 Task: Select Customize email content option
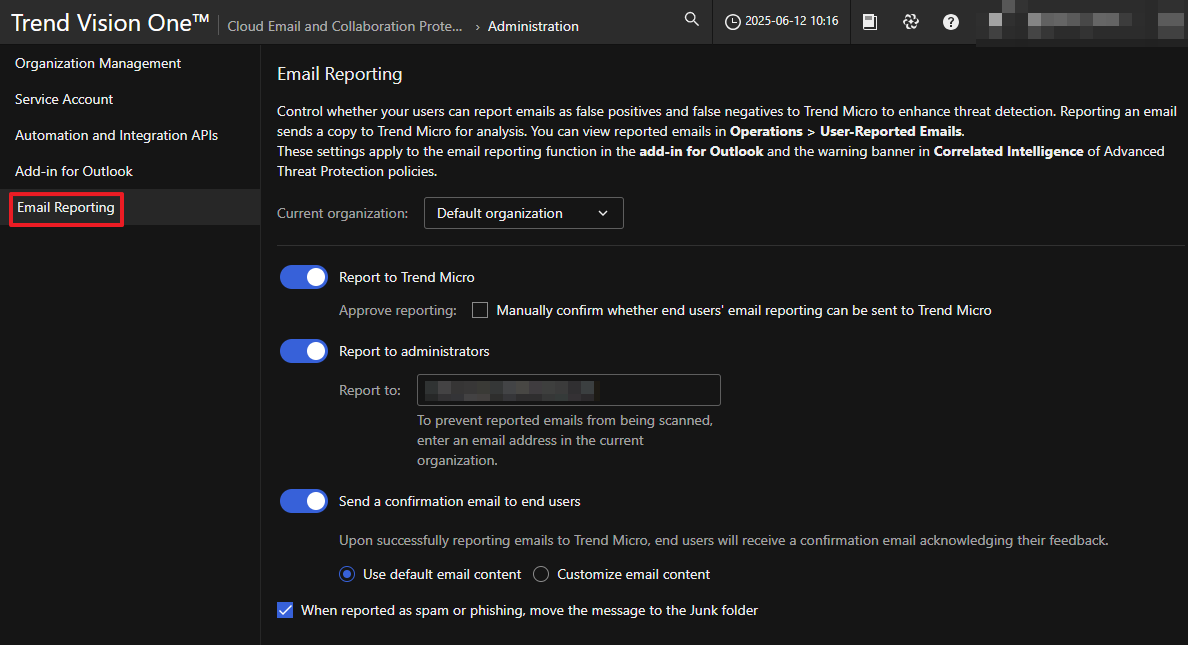point(541,574)
